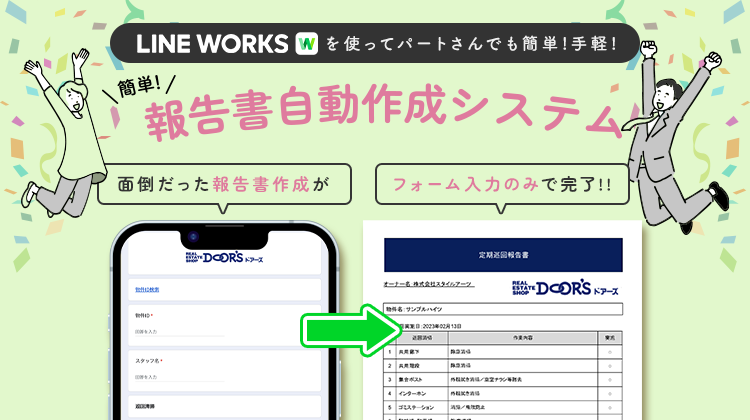Click the jumping woman illustration
The width and height of the screenshot is (750, 420).
pyautogui.click(x=65, y=134)
